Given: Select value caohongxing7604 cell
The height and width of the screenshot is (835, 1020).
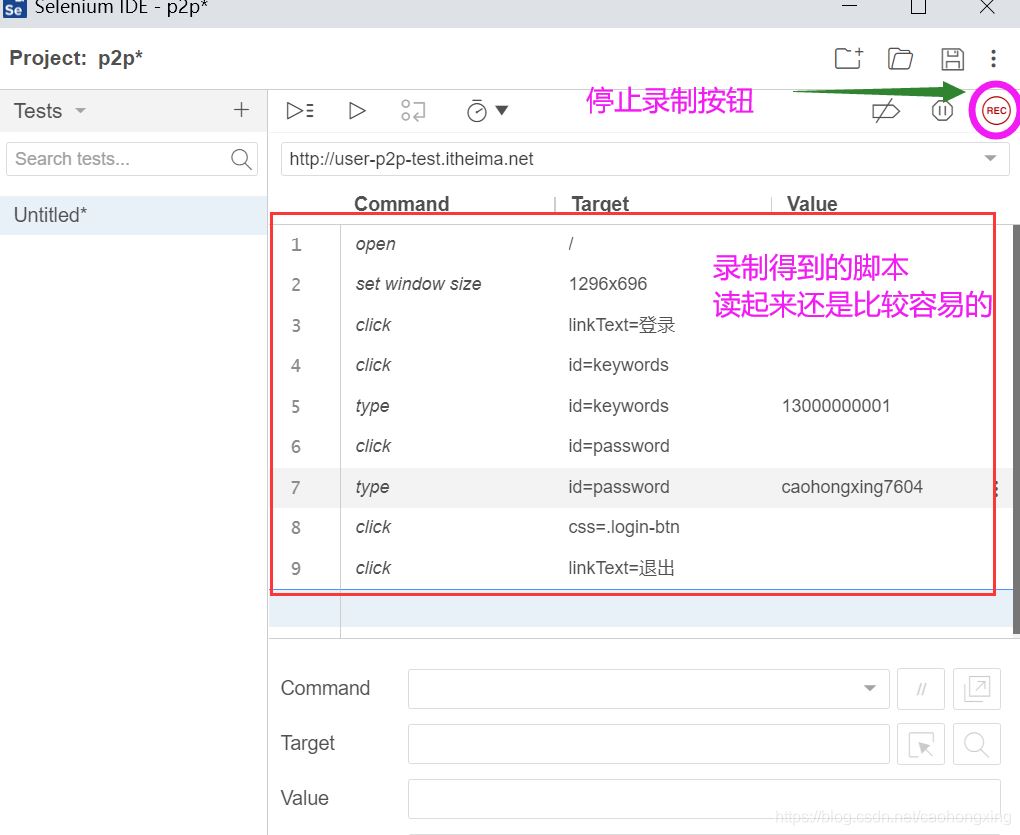Looking at the screenshot, I should pyautogui.click(x=852, y=487).
